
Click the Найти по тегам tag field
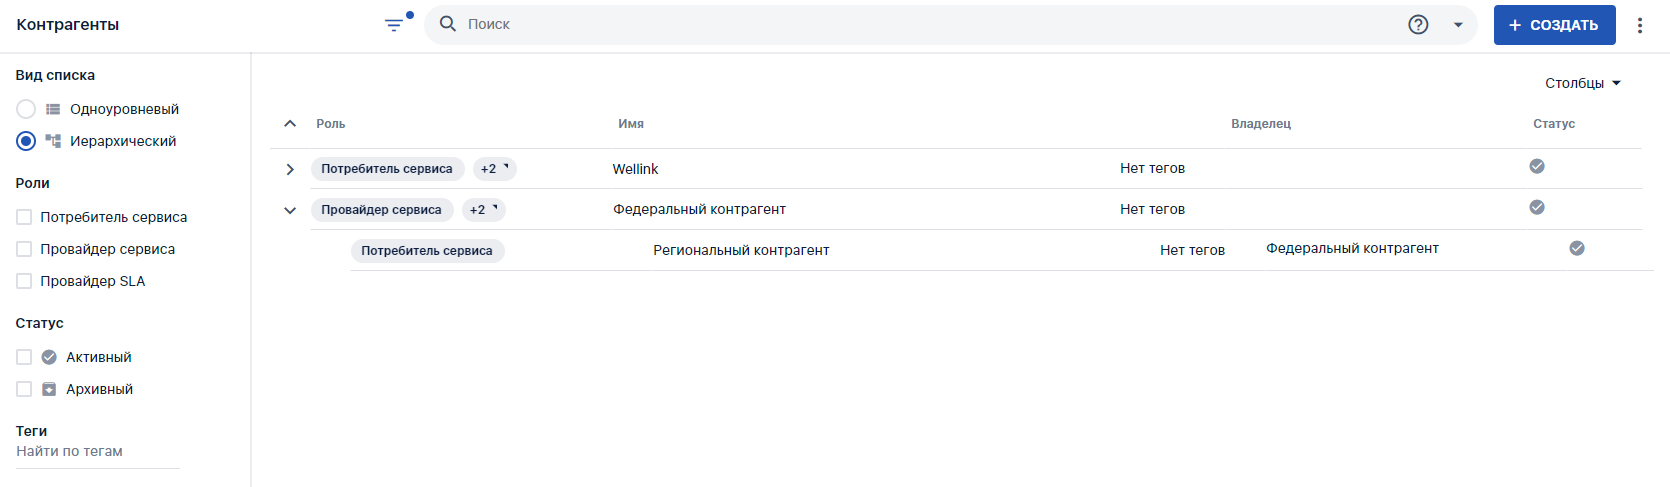(x=98, y=452)
